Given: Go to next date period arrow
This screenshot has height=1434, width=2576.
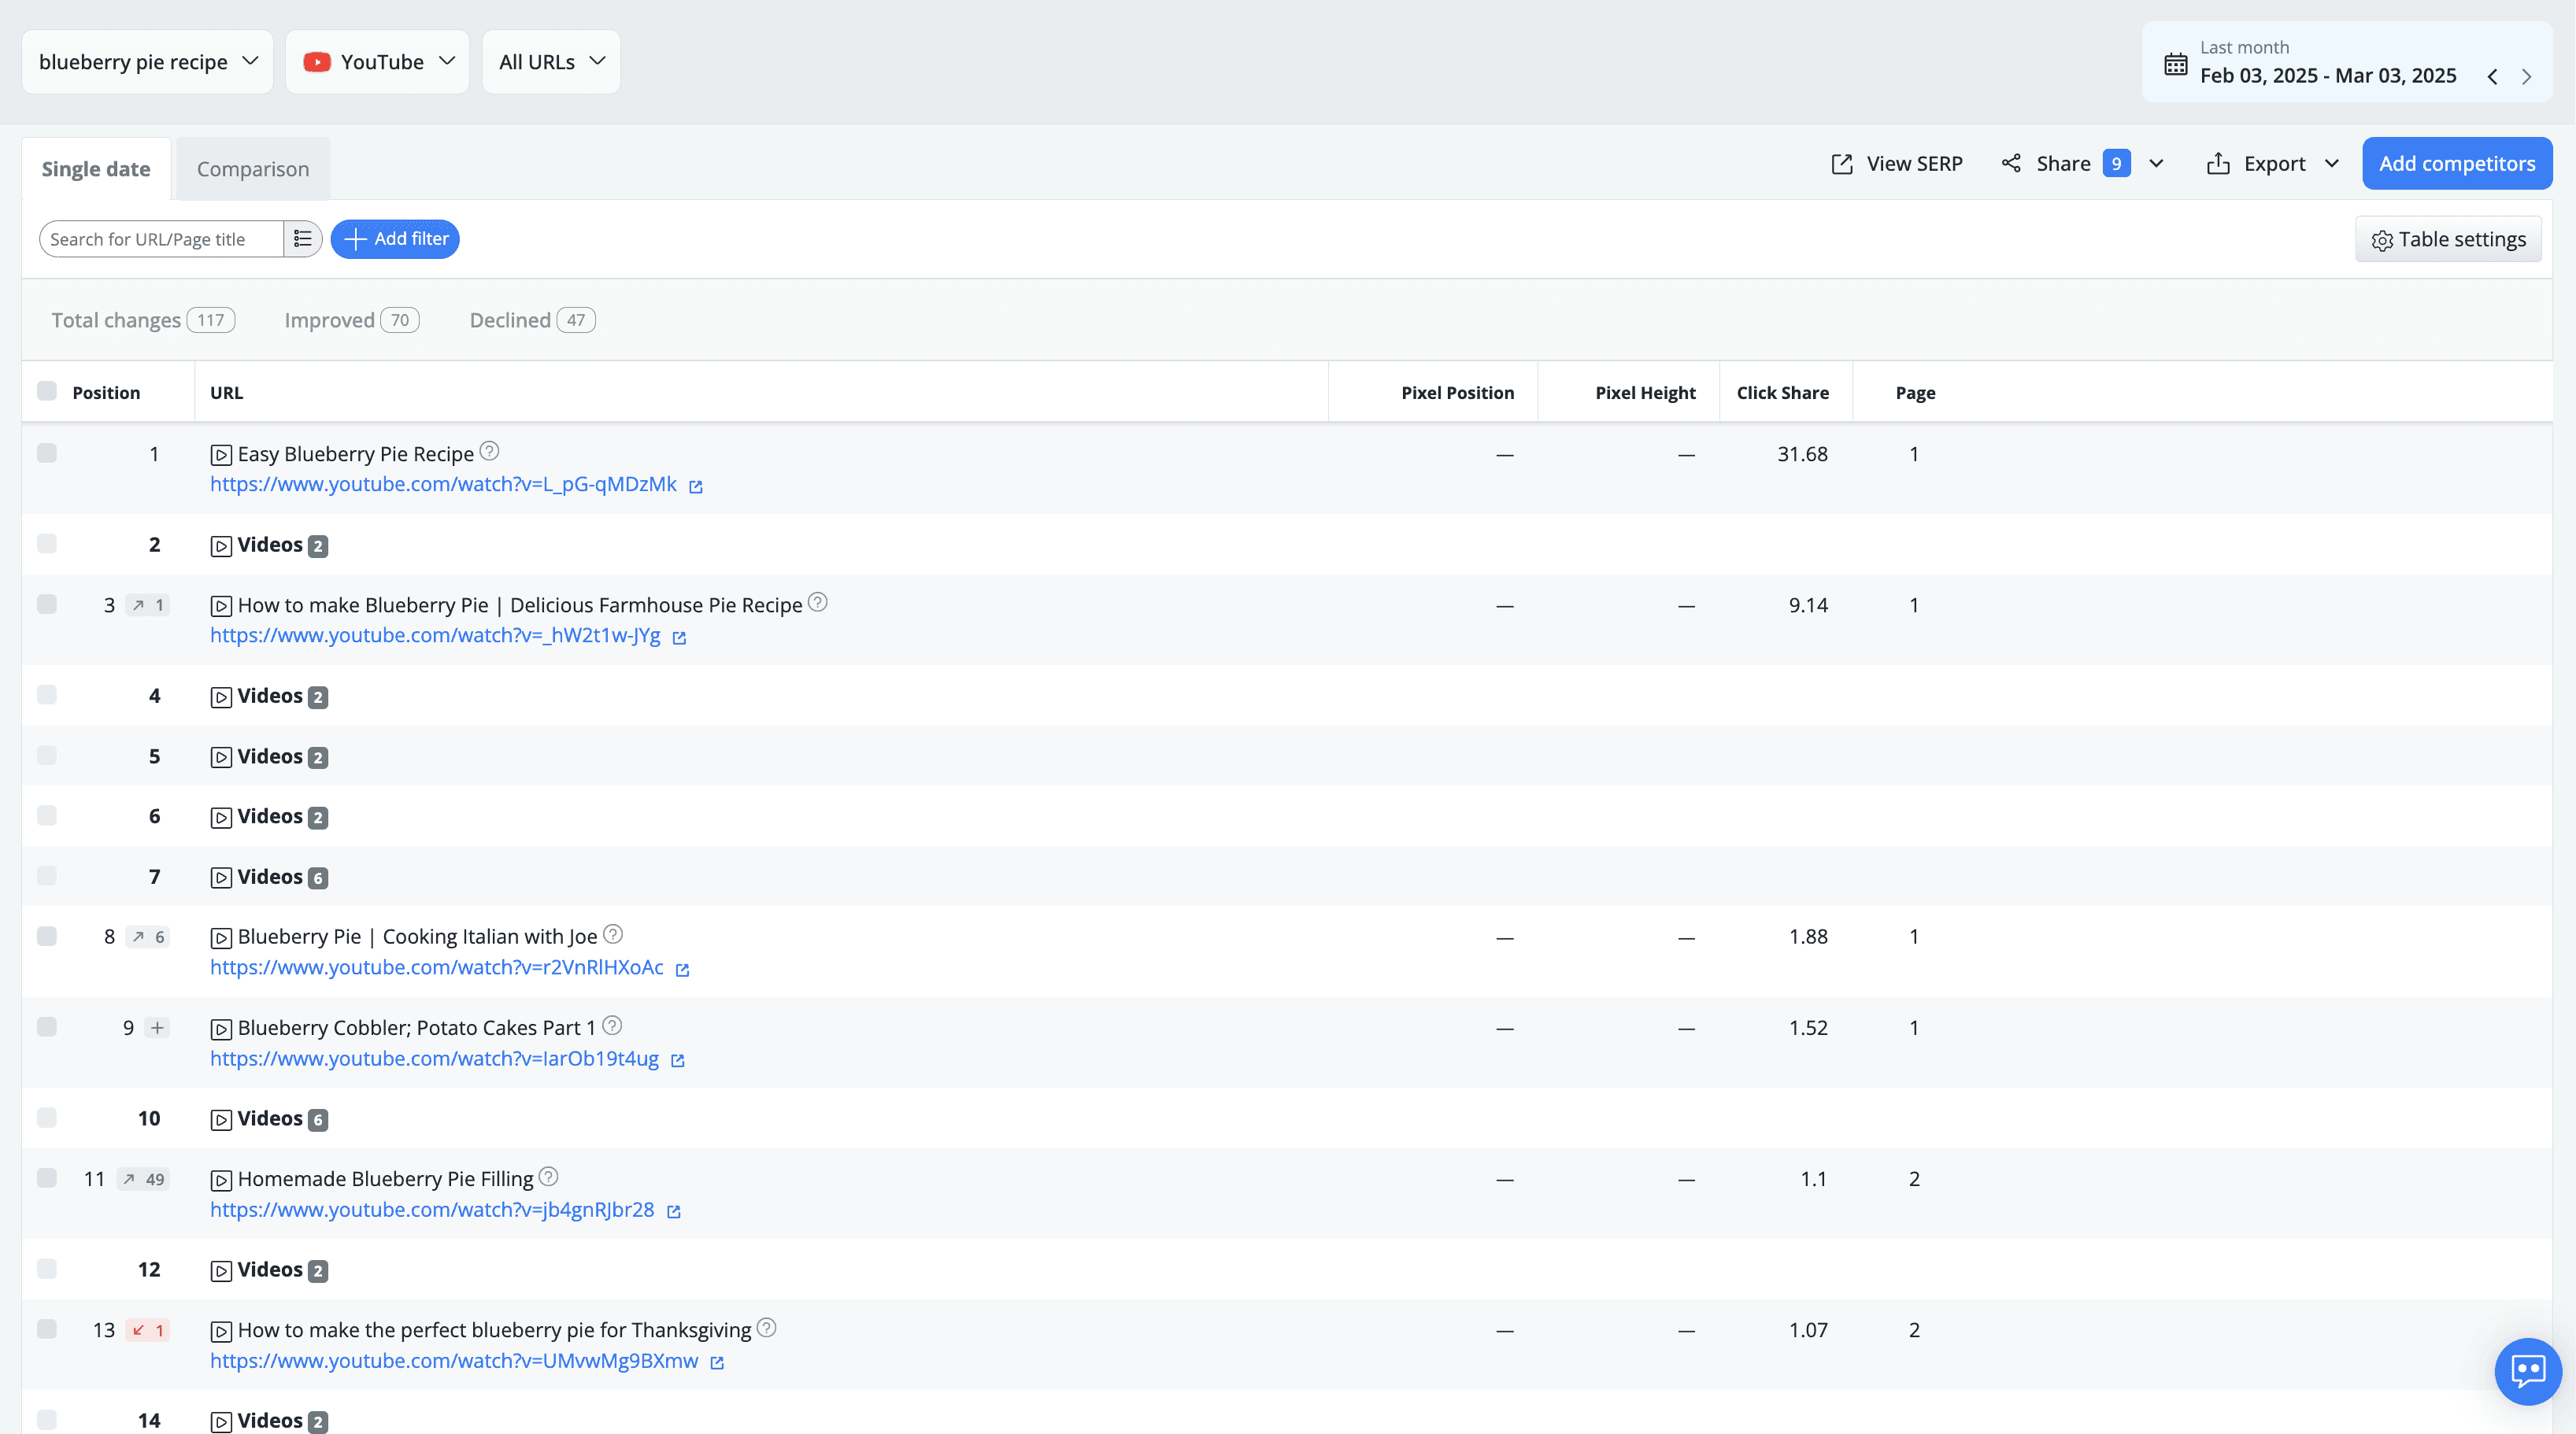Looking at the screenshot, I should pos(2526,77).
